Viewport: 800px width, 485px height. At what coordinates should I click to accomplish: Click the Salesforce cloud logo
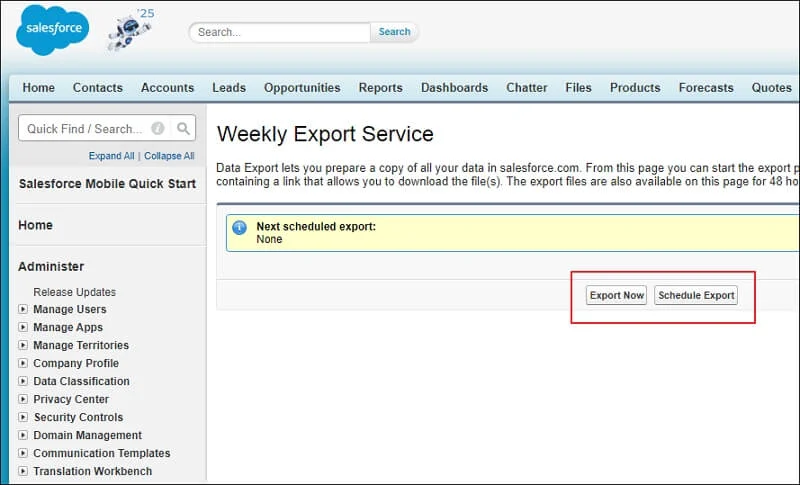pos(53,30)
